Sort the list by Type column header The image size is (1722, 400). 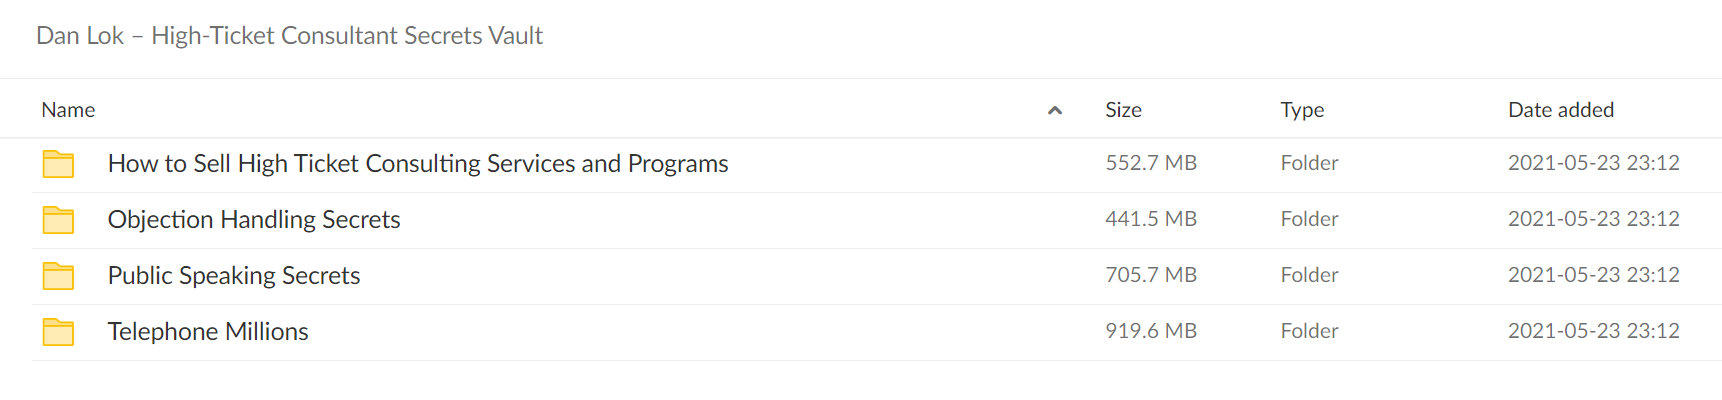pyautogui.click(x=1302, y=110)
